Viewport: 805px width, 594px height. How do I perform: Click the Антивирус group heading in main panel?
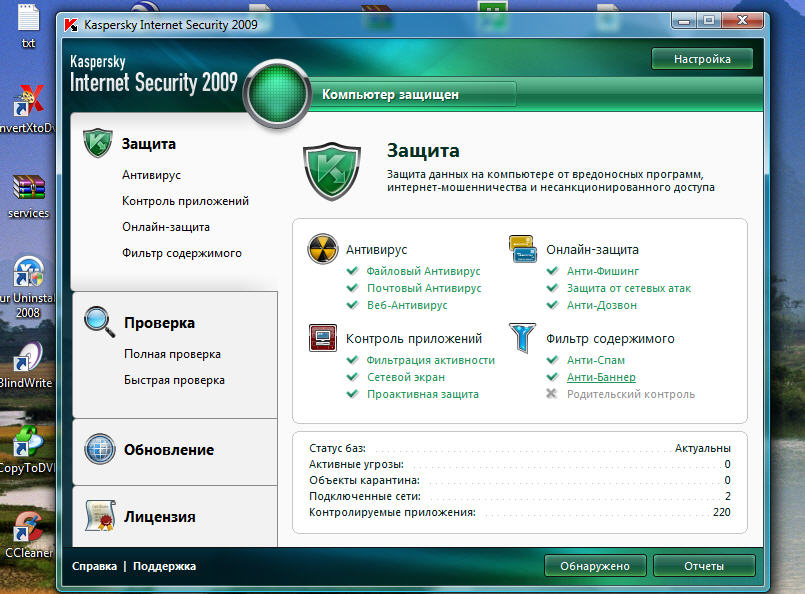(x=376, y=250)
